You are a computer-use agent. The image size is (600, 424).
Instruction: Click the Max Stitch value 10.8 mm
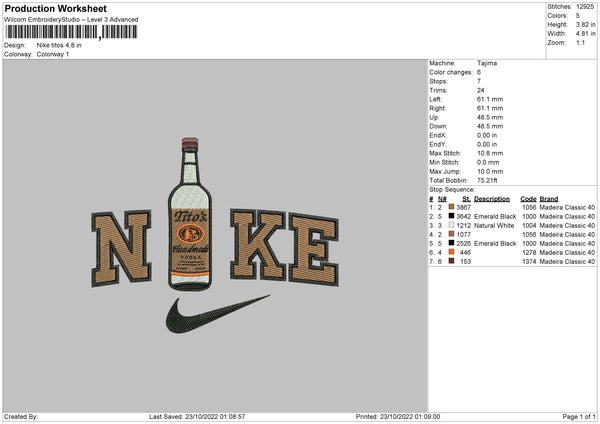490,153
